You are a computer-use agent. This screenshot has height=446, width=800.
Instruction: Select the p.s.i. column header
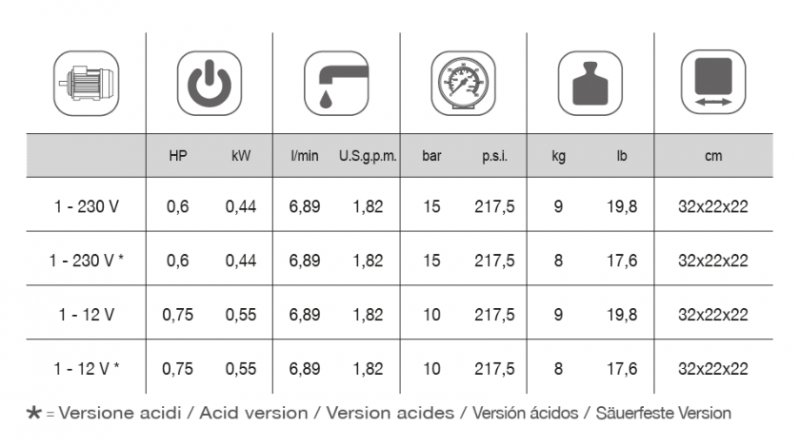tap(494, 156)
